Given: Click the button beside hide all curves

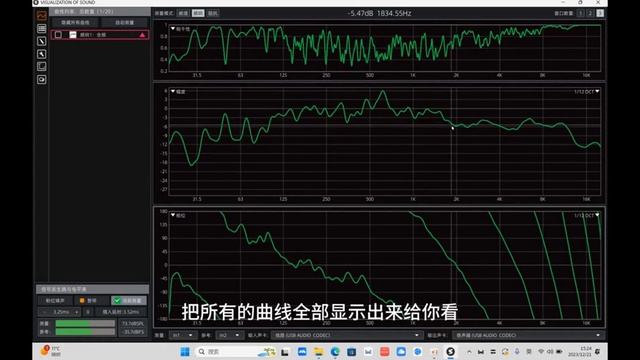Looking at the screenshot, I should coord(124,22).
